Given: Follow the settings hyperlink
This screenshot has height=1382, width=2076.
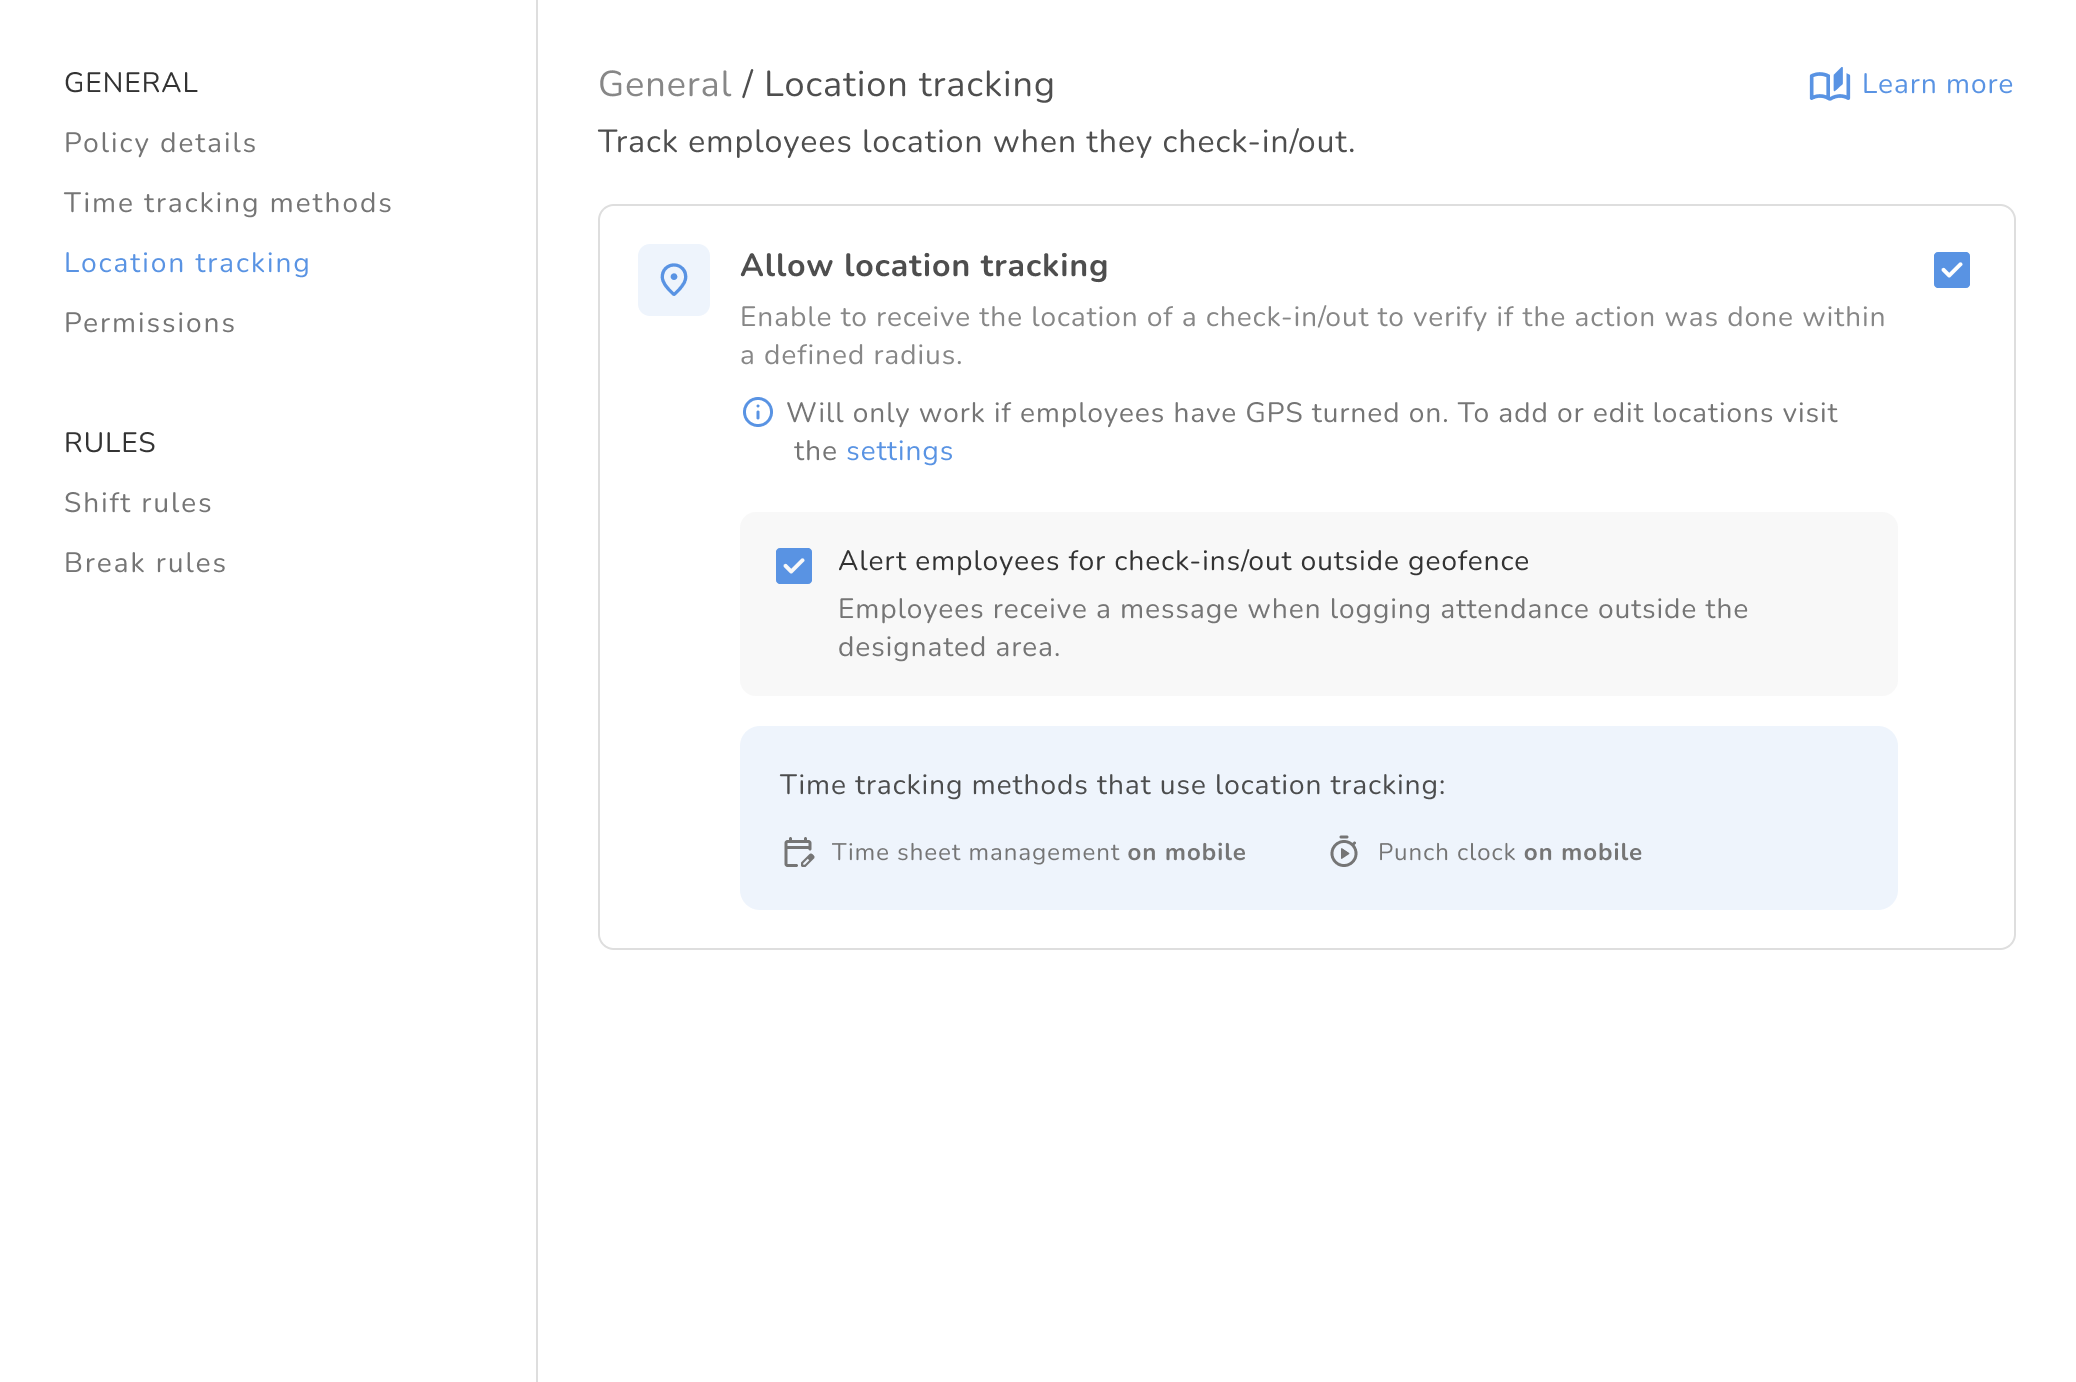Looking at the screenshot, I should coord(899,451).
